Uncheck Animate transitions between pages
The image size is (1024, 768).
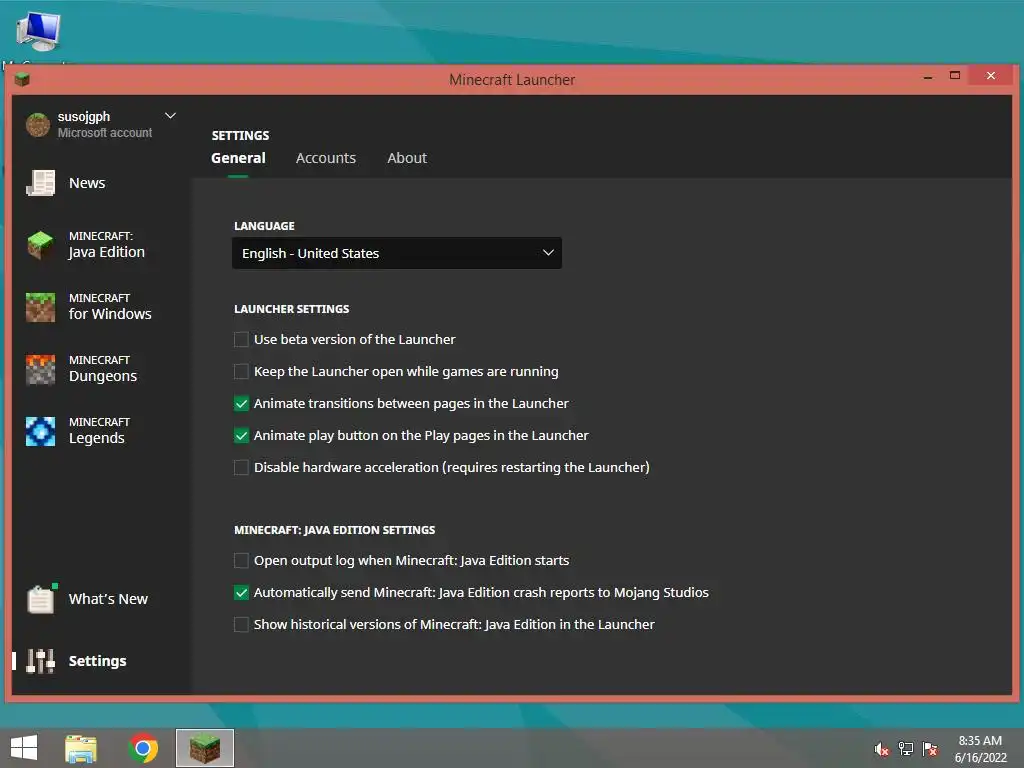click(x=241, y=404)
